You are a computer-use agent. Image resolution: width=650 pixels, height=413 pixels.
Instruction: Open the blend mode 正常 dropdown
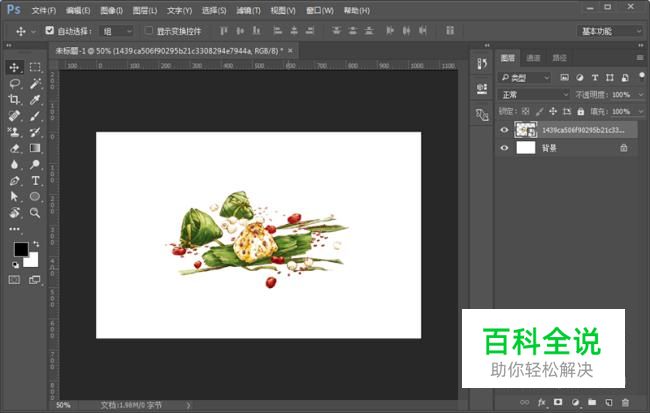pyautogui.click(x=534, y=95)
